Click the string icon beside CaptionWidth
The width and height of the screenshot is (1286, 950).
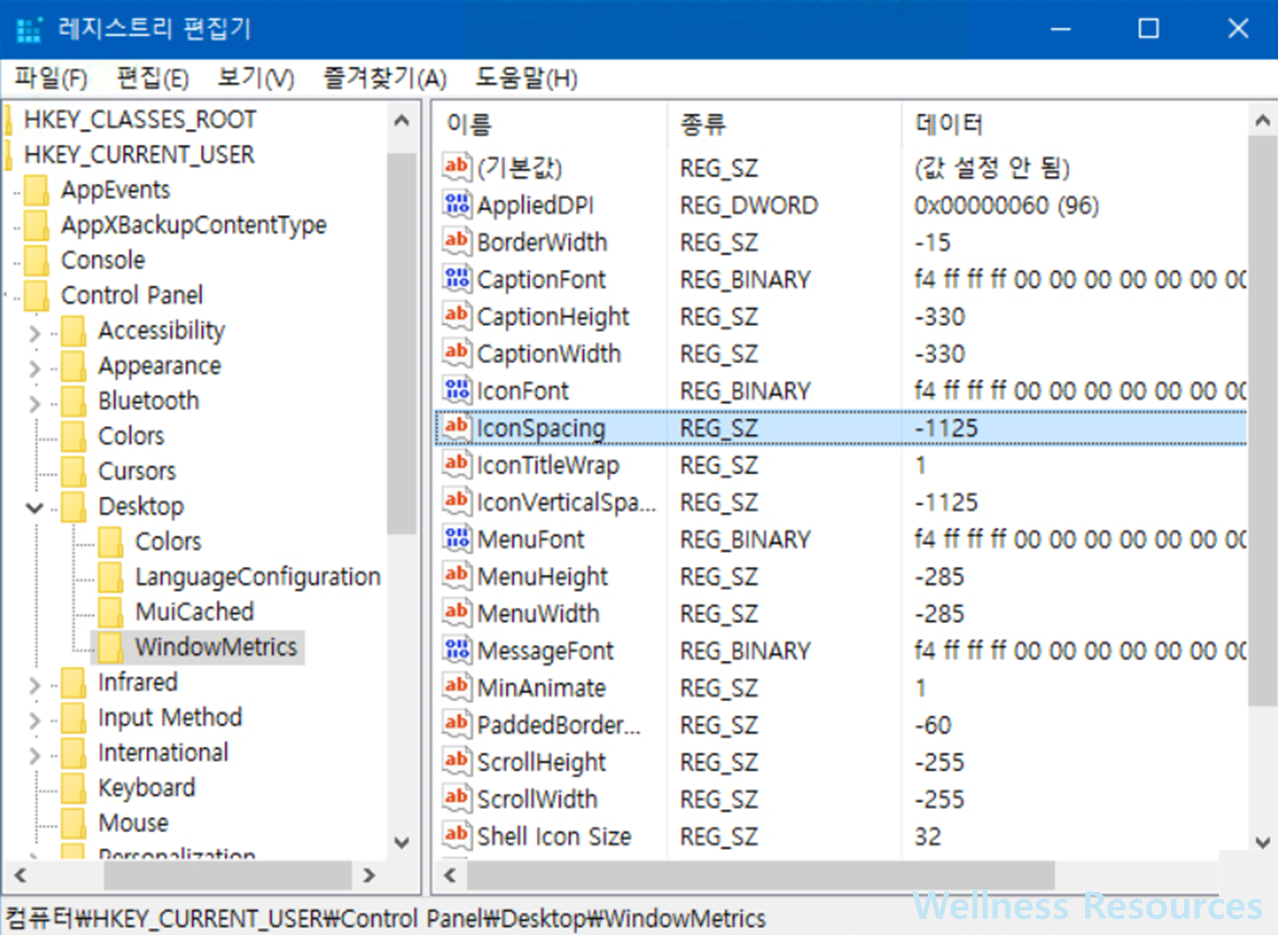pos(456,353)
